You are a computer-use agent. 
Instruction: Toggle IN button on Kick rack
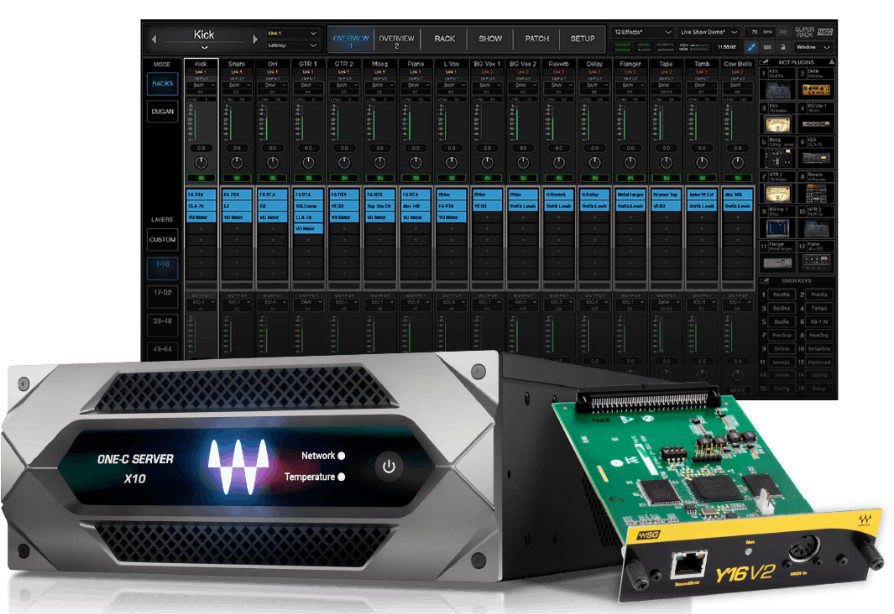[x=201, y=178]
